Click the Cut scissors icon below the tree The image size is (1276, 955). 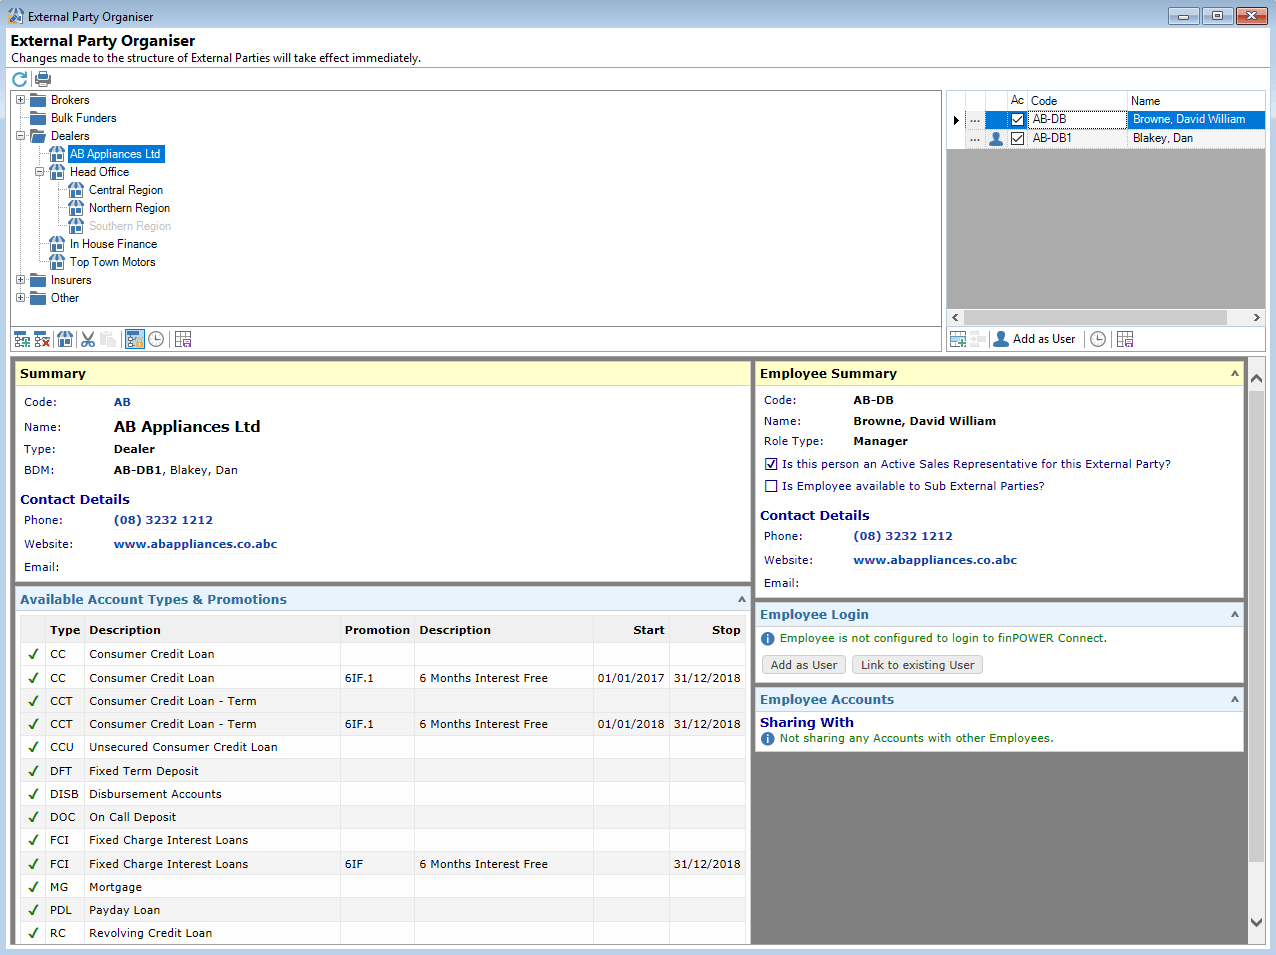click(x=88, y=340)
